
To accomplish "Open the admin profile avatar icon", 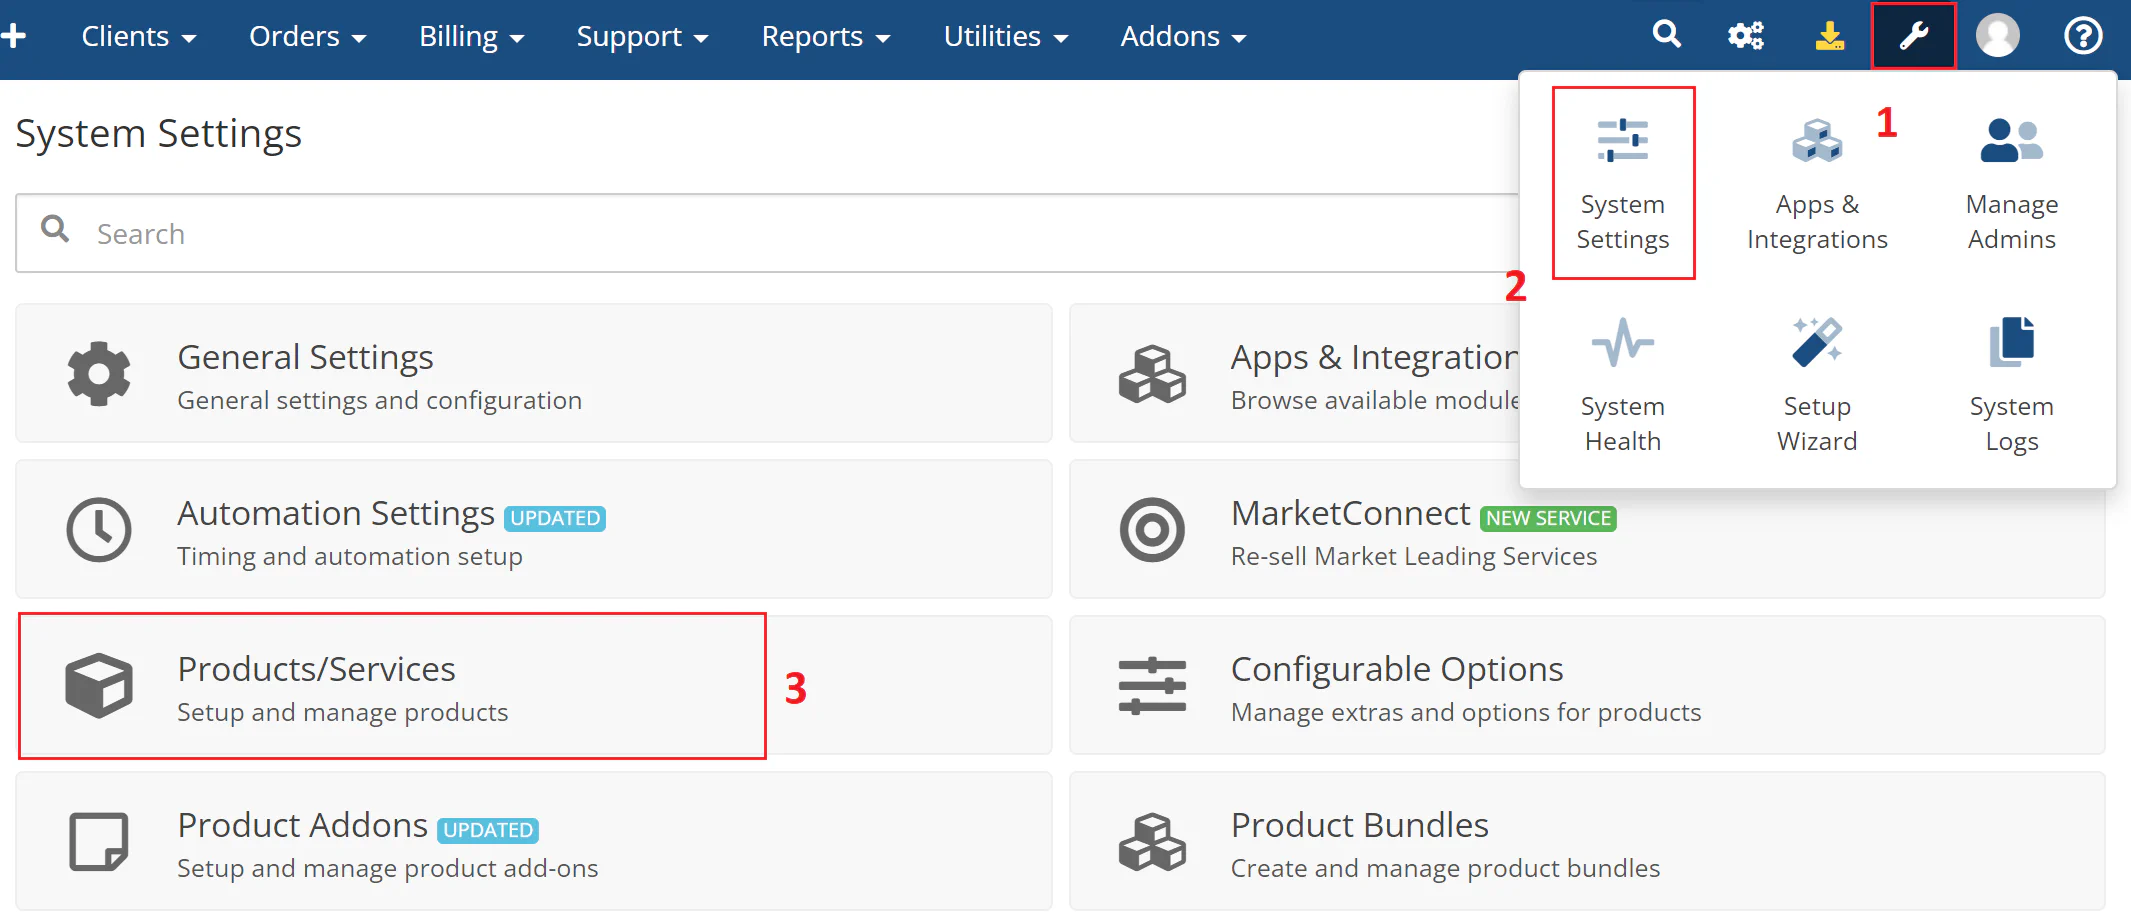I will [x=1997, y=35].
